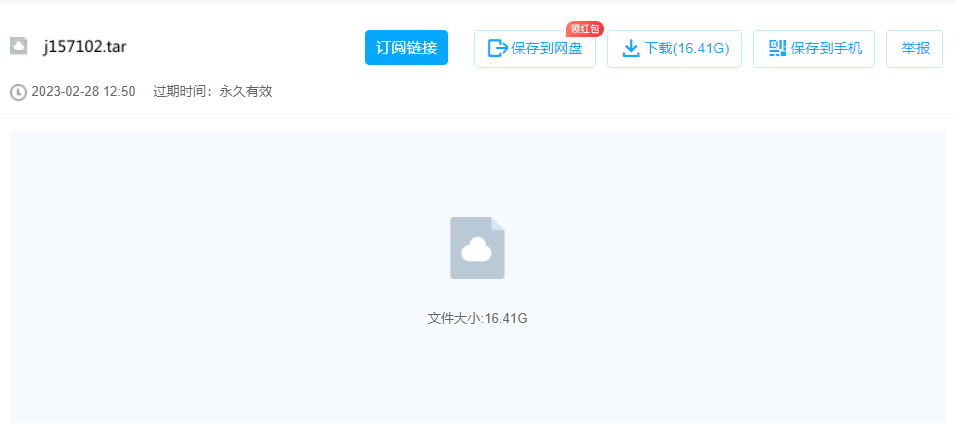
Task: Select the j157102.tar file name
Action: tap(85, 47)
